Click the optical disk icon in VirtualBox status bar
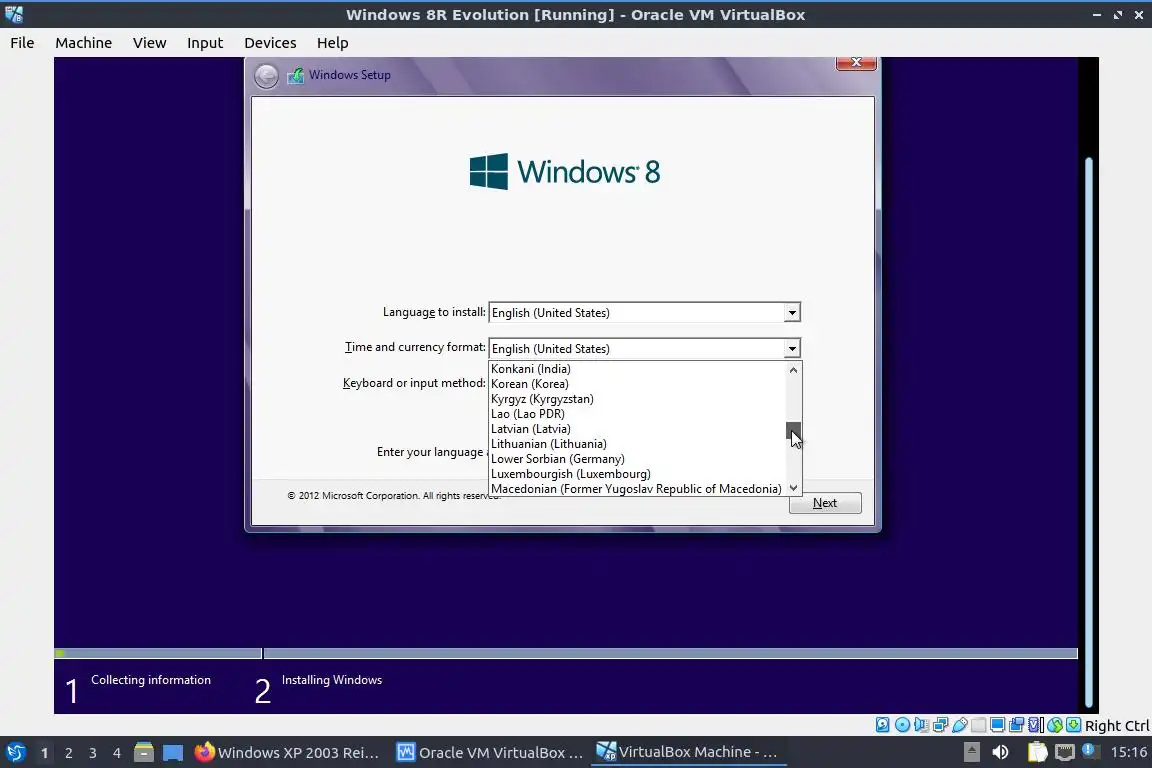Screen dimensions: 1152x768 (x=902, y=725)
